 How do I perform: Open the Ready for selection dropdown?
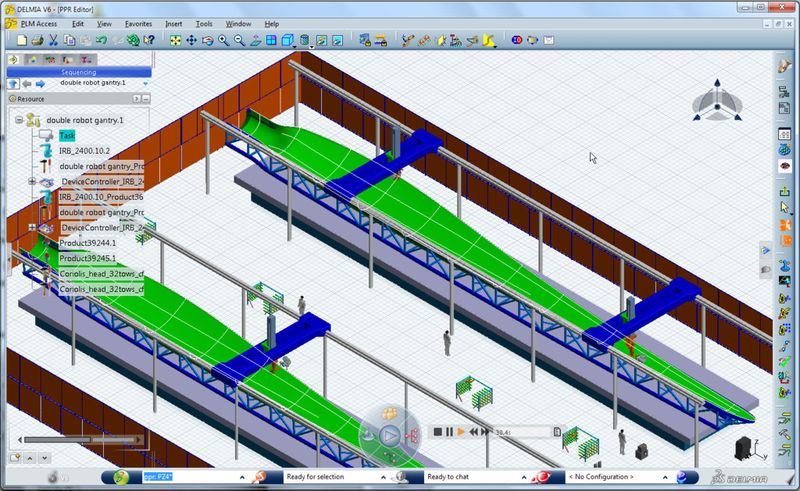click(x=383, y=477)
